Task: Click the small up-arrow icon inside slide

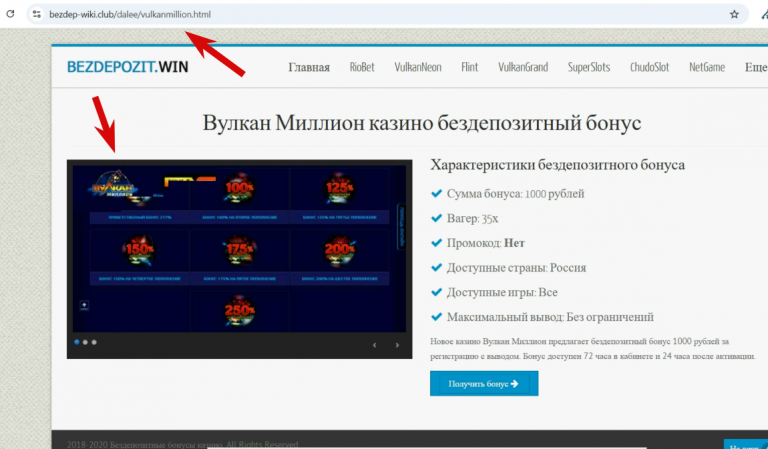Action: tap(84, 306)
